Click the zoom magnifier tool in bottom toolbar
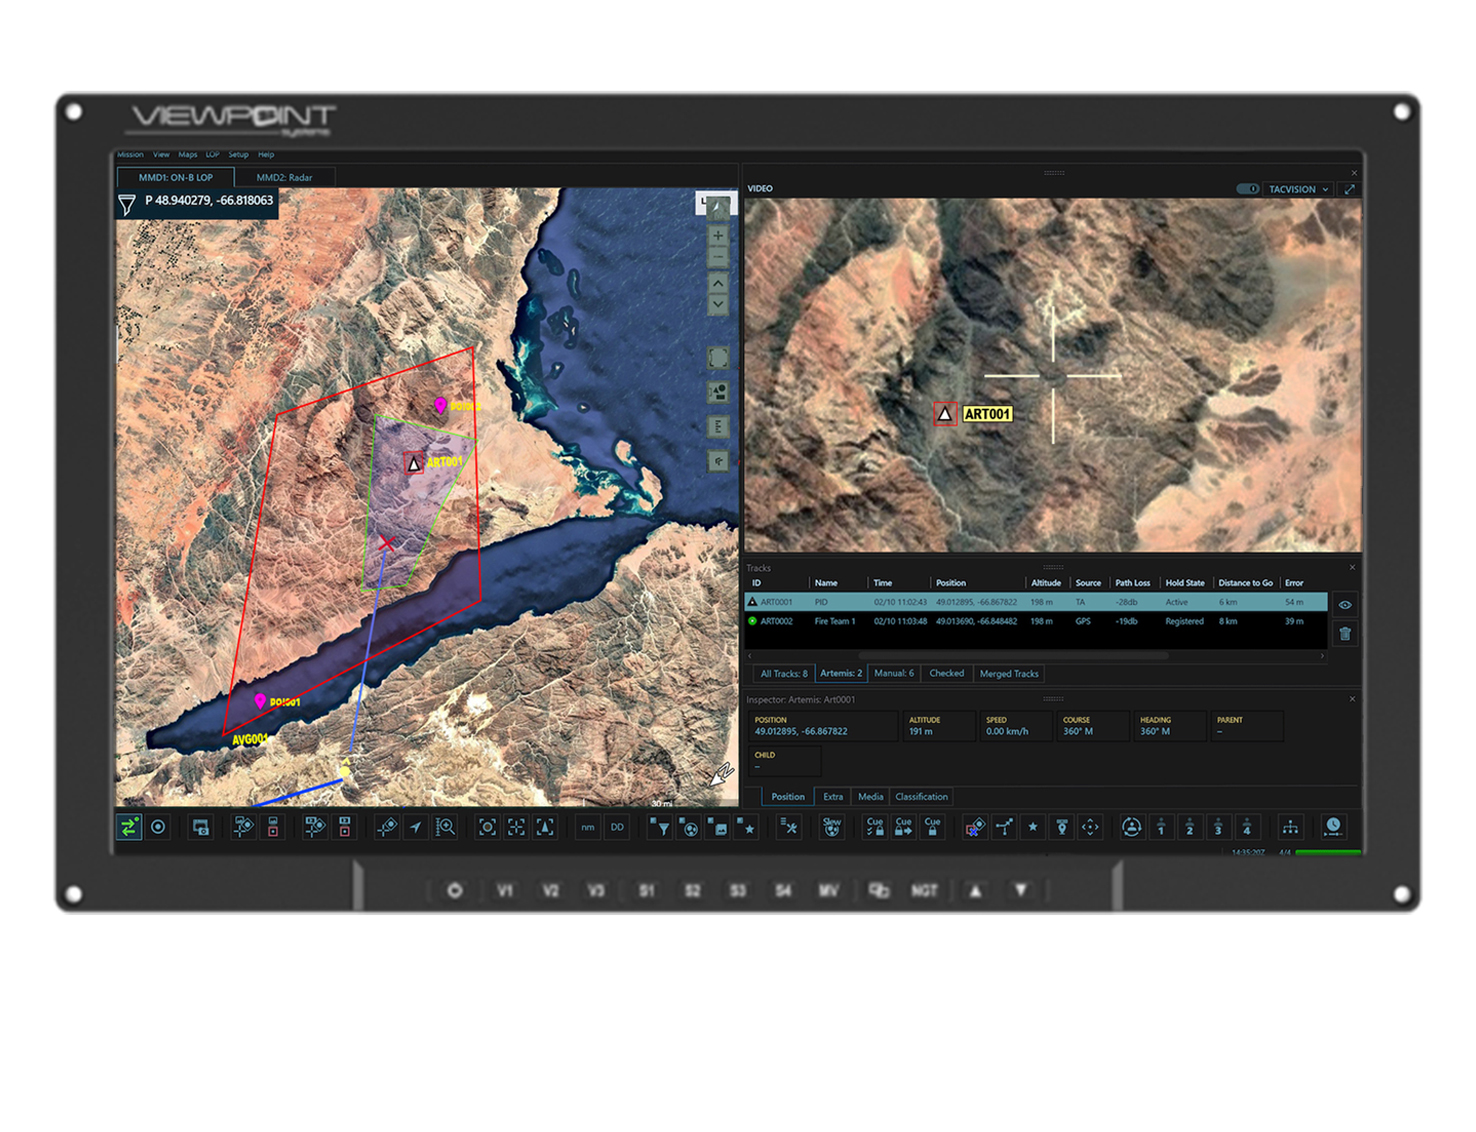 pos(445,827)
